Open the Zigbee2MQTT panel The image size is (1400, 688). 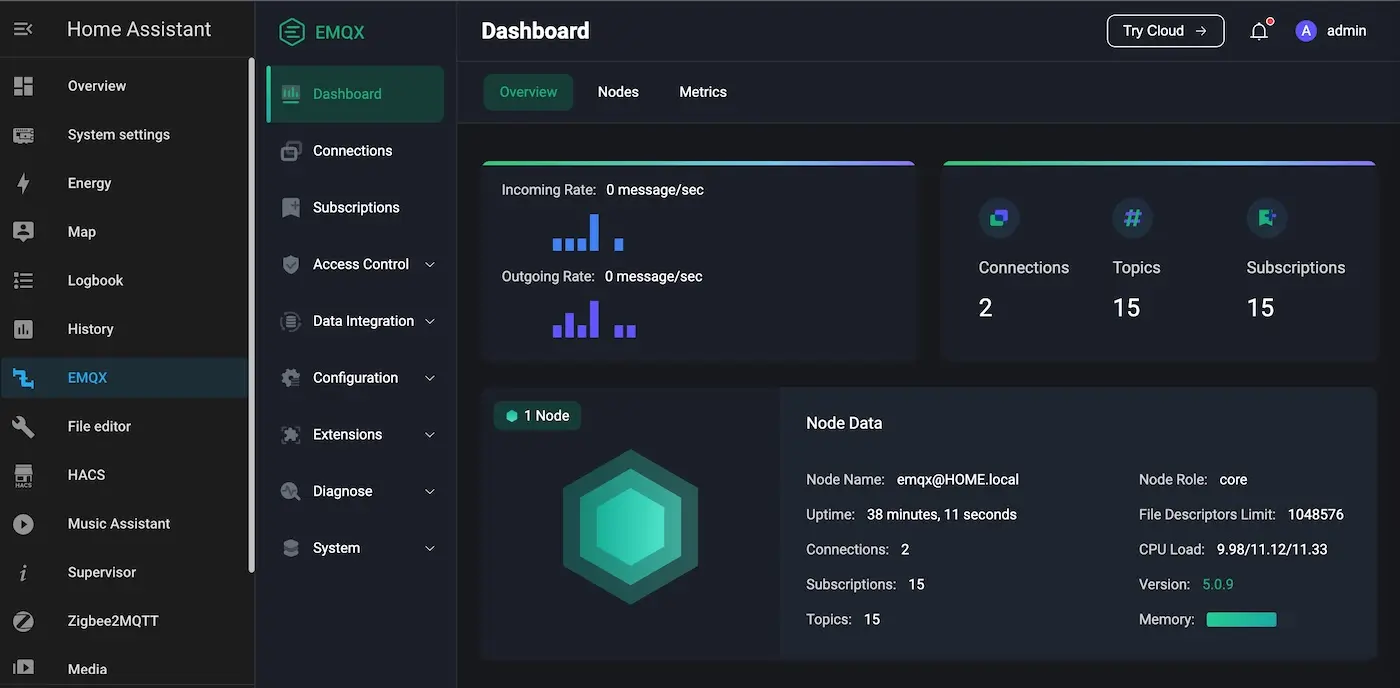(124, 621)
